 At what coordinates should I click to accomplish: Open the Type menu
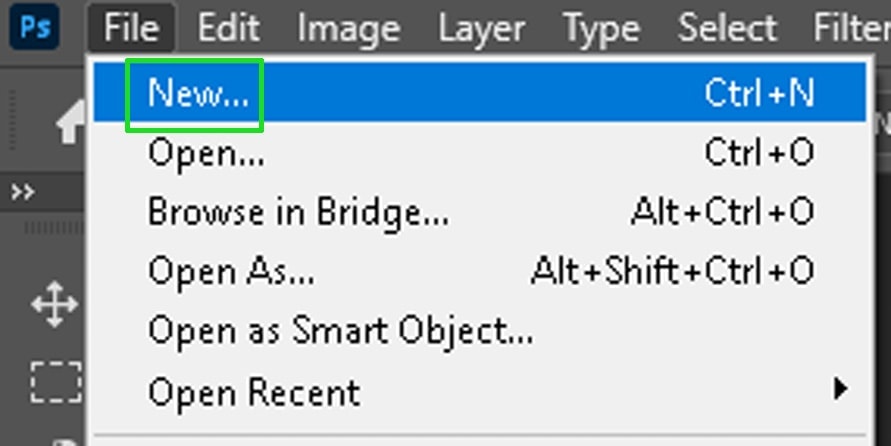point(601,27)
